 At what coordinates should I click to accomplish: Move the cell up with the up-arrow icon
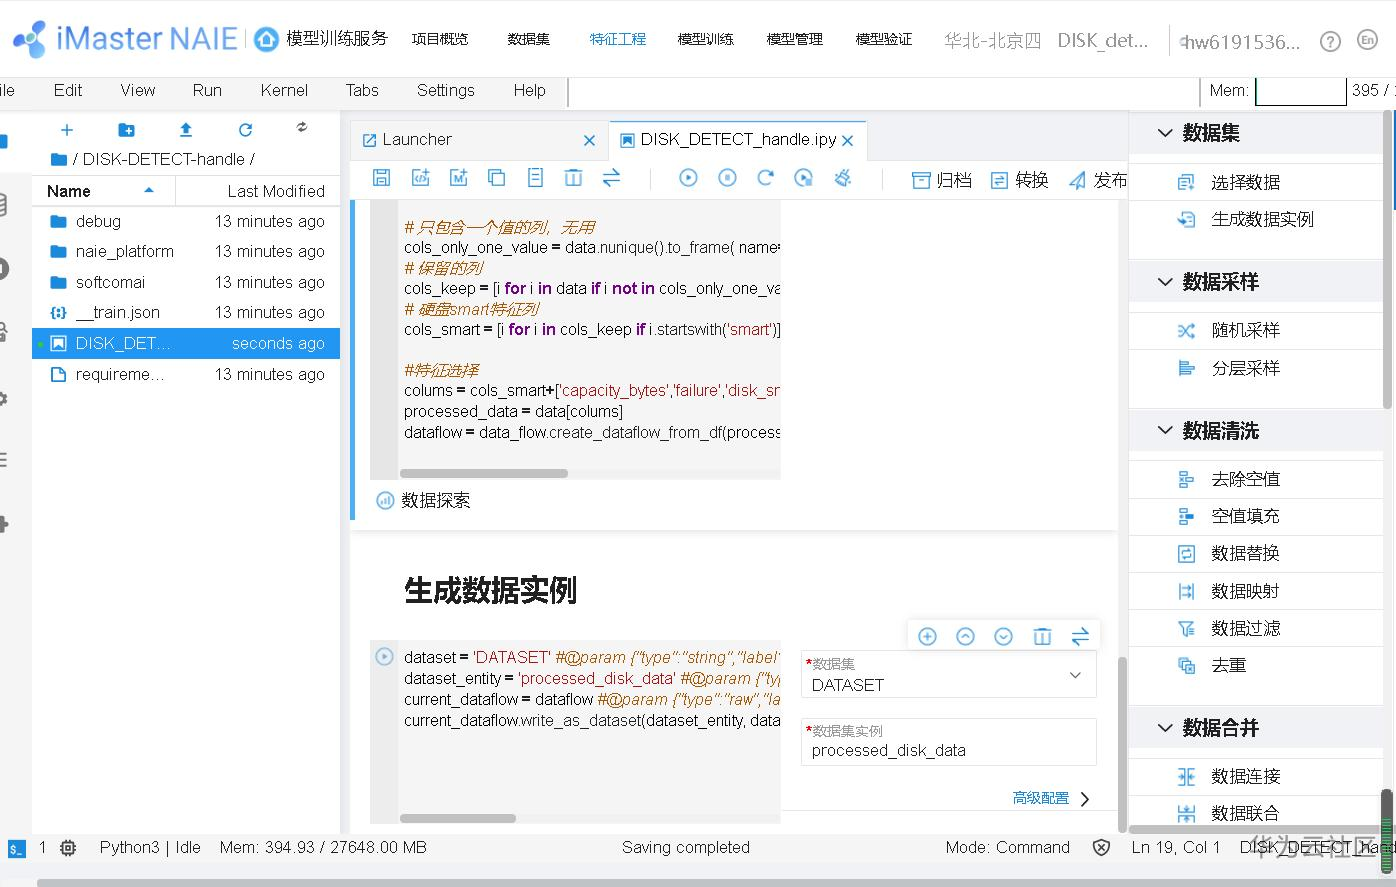(965, 637)
